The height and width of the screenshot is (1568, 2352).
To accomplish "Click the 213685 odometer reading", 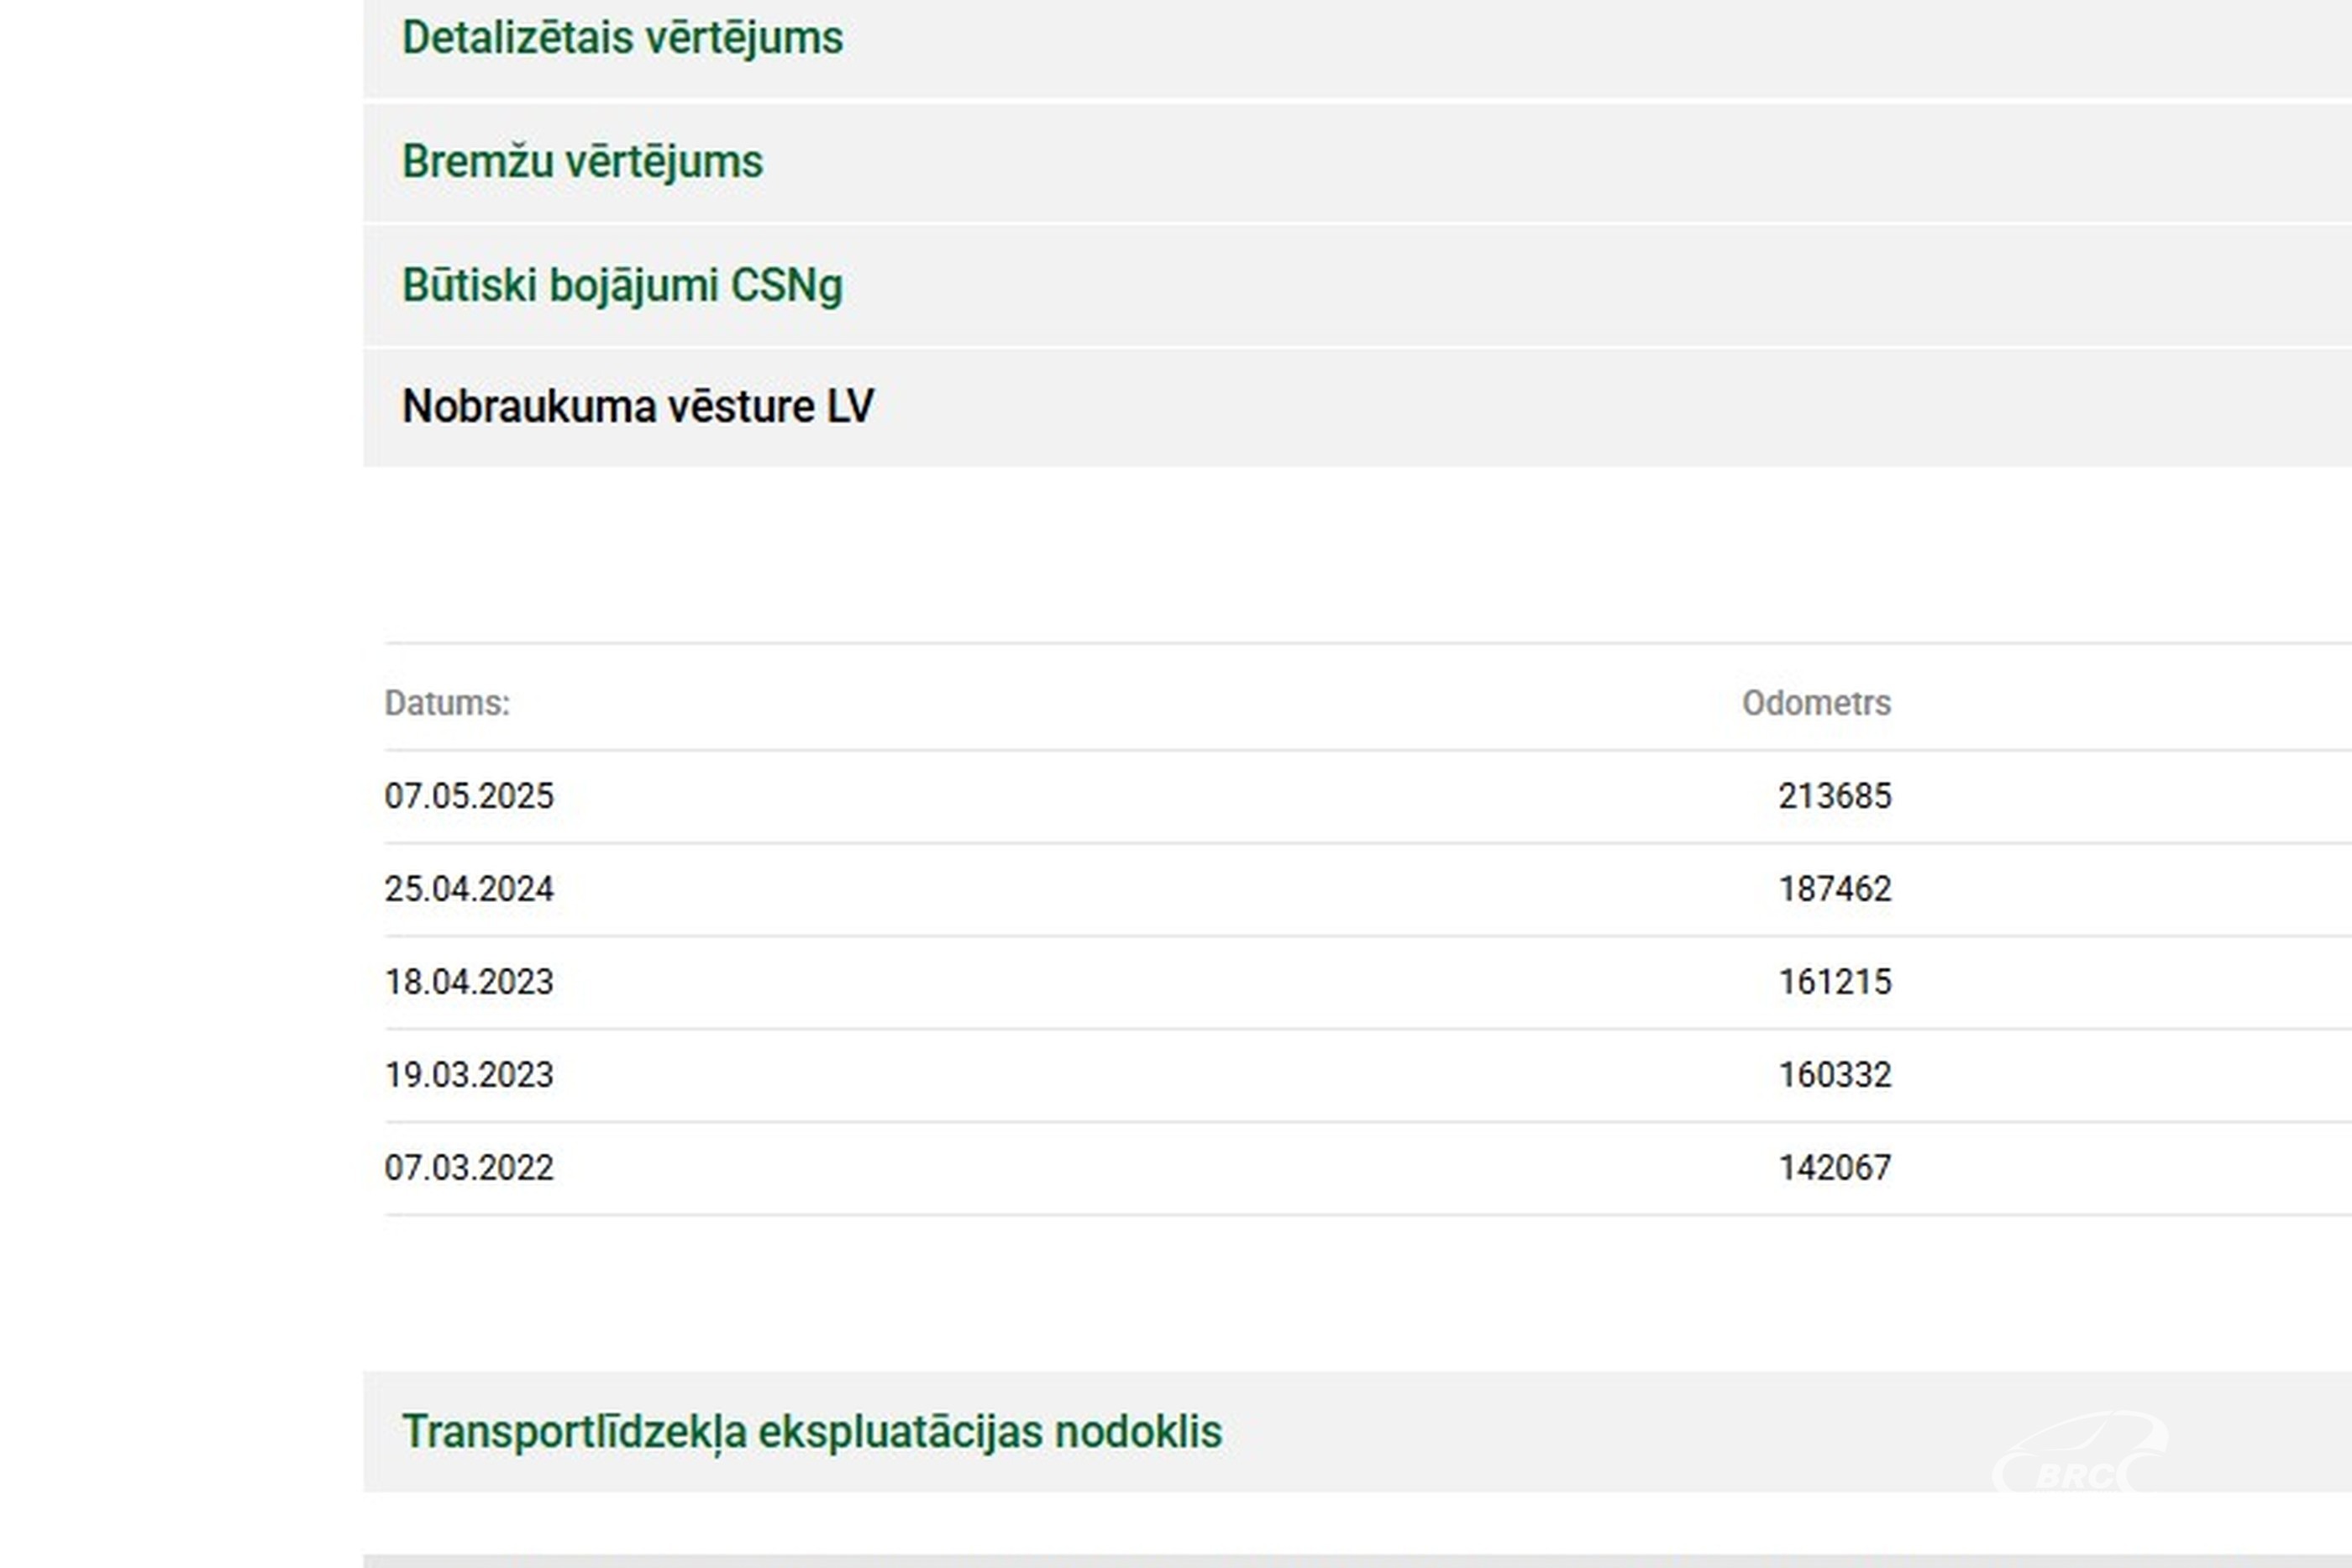I will click(x=1834, y=796).
